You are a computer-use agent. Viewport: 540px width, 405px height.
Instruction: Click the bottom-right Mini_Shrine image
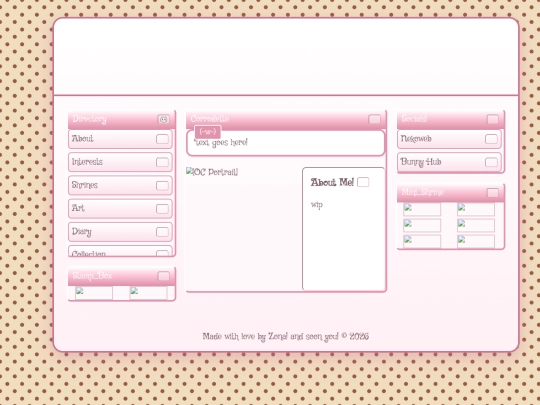(x=476, y=242)
